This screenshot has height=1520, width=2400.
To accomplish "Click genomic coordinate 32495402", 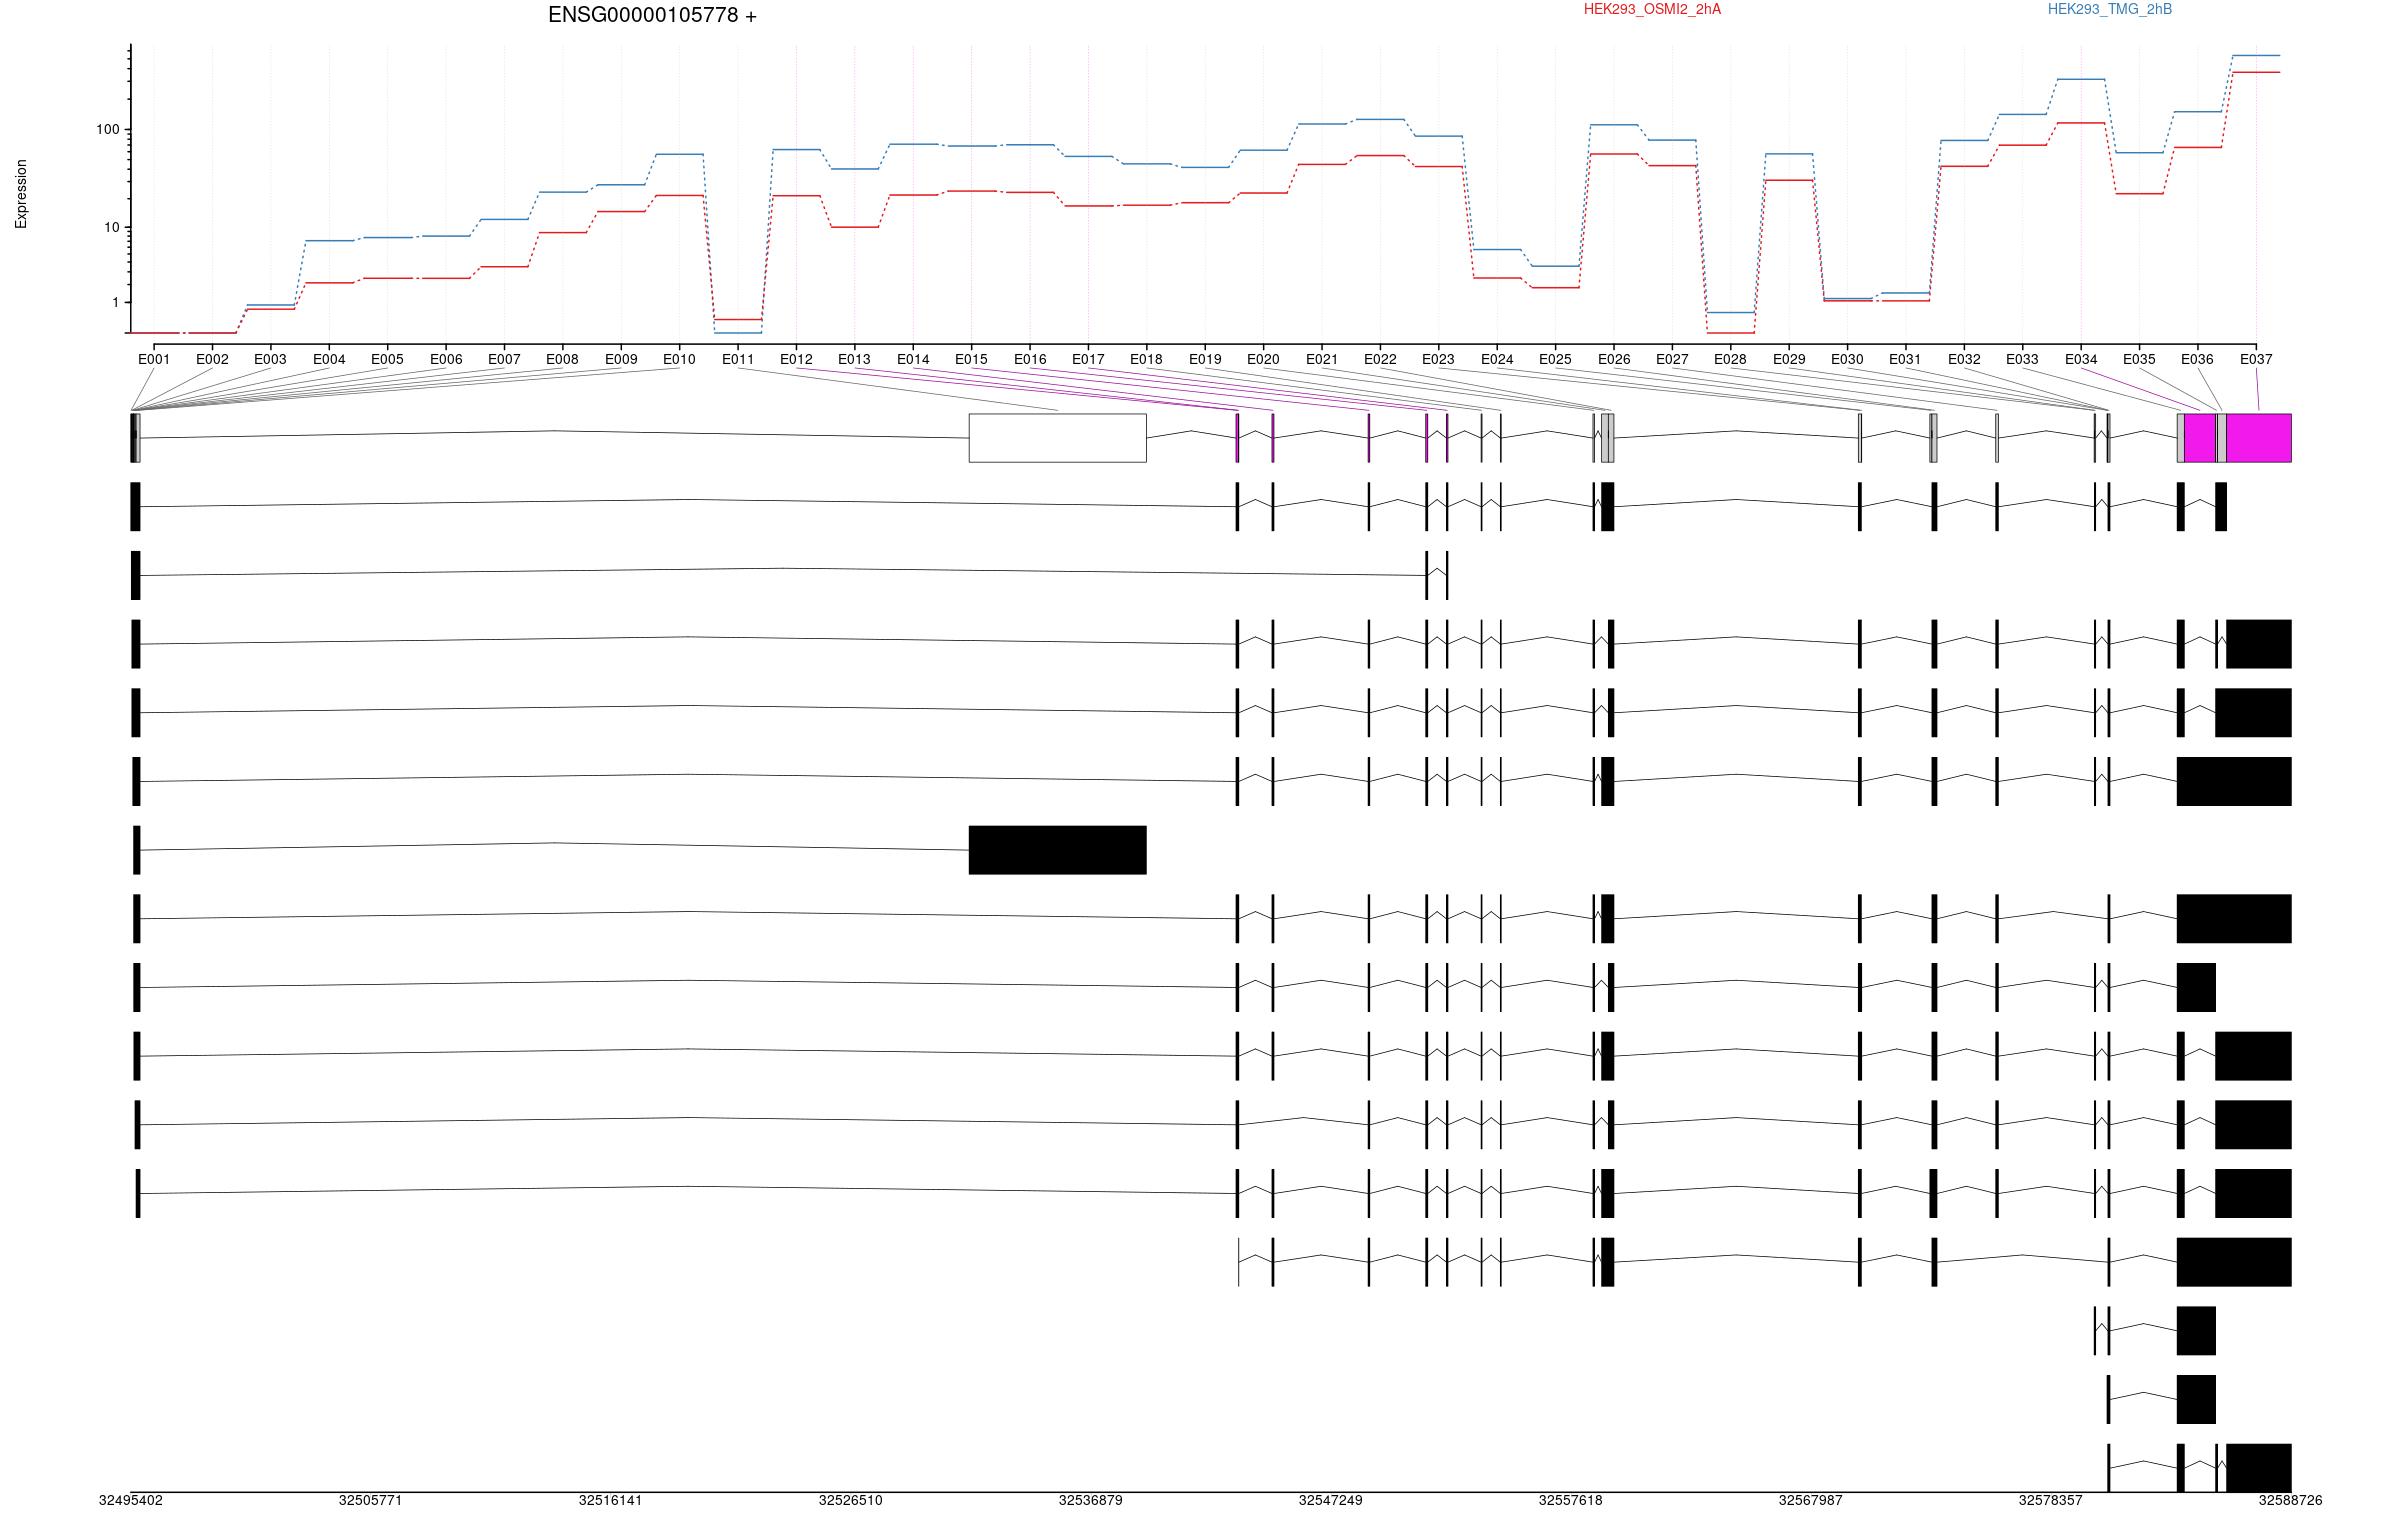I will pyautogui.click(x=130, y=1500).
